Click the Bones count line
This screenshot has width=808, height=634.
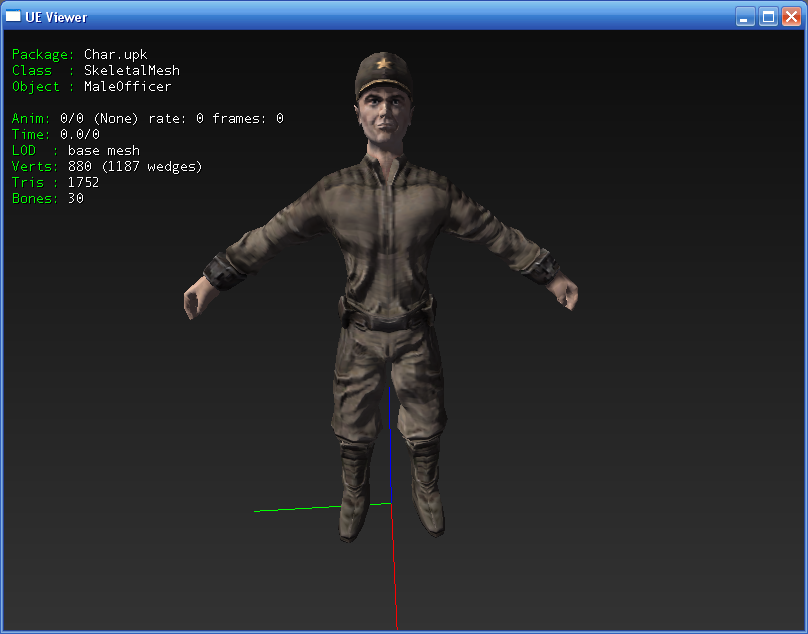point(48,199)
